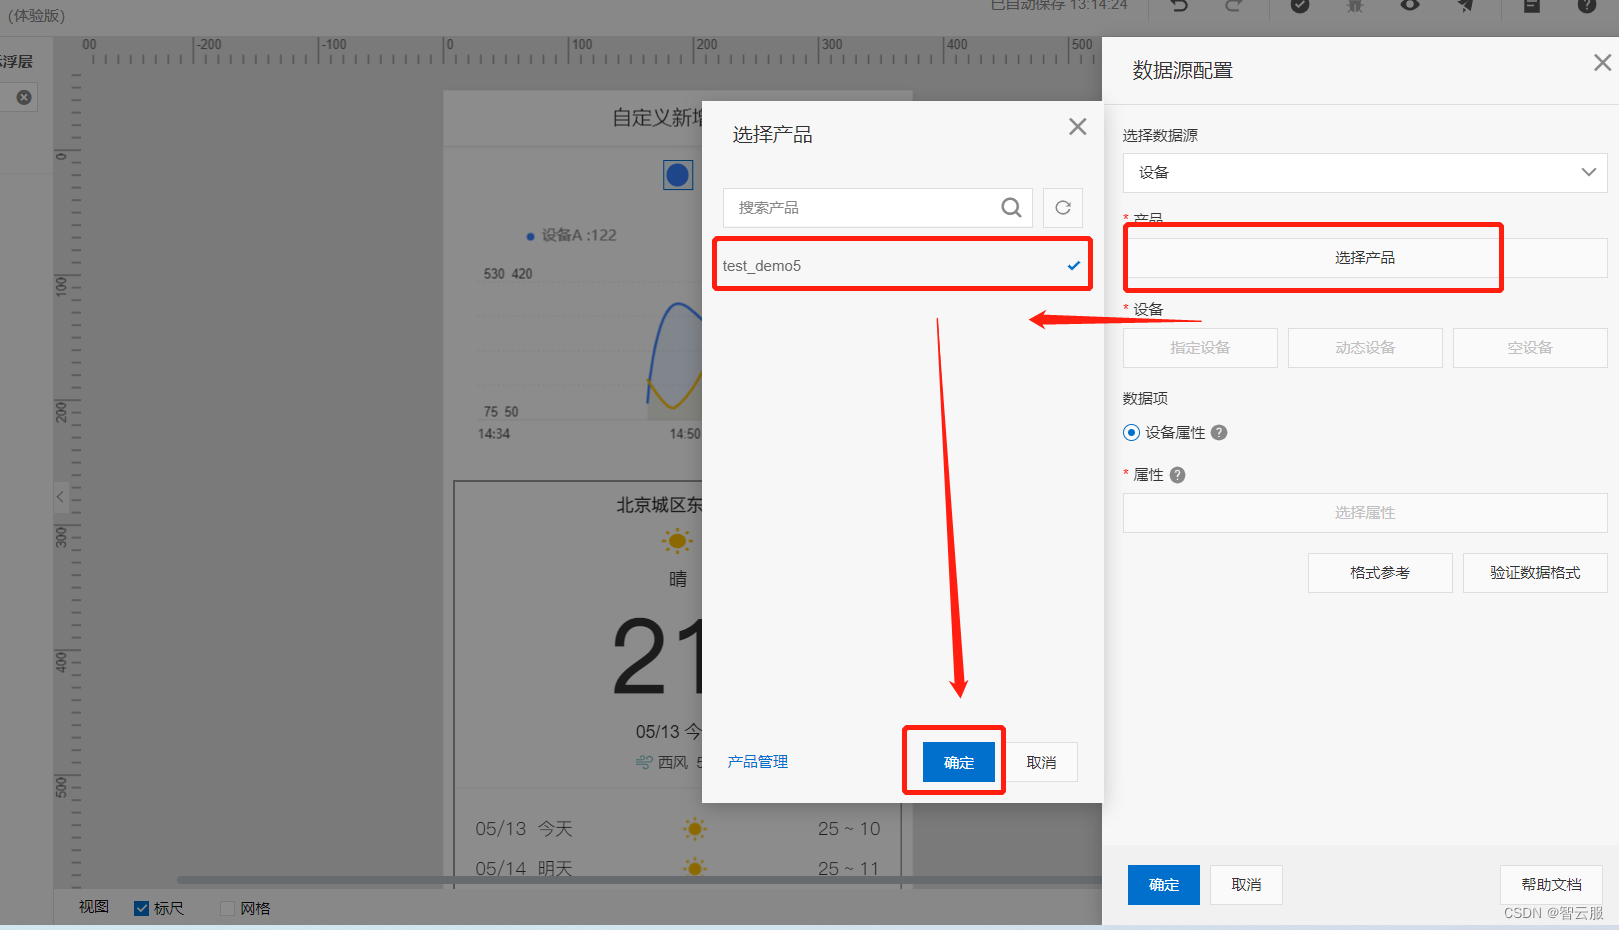Open 帮助文档
The image size is (1619, 930).
[x=1551, y=885]
